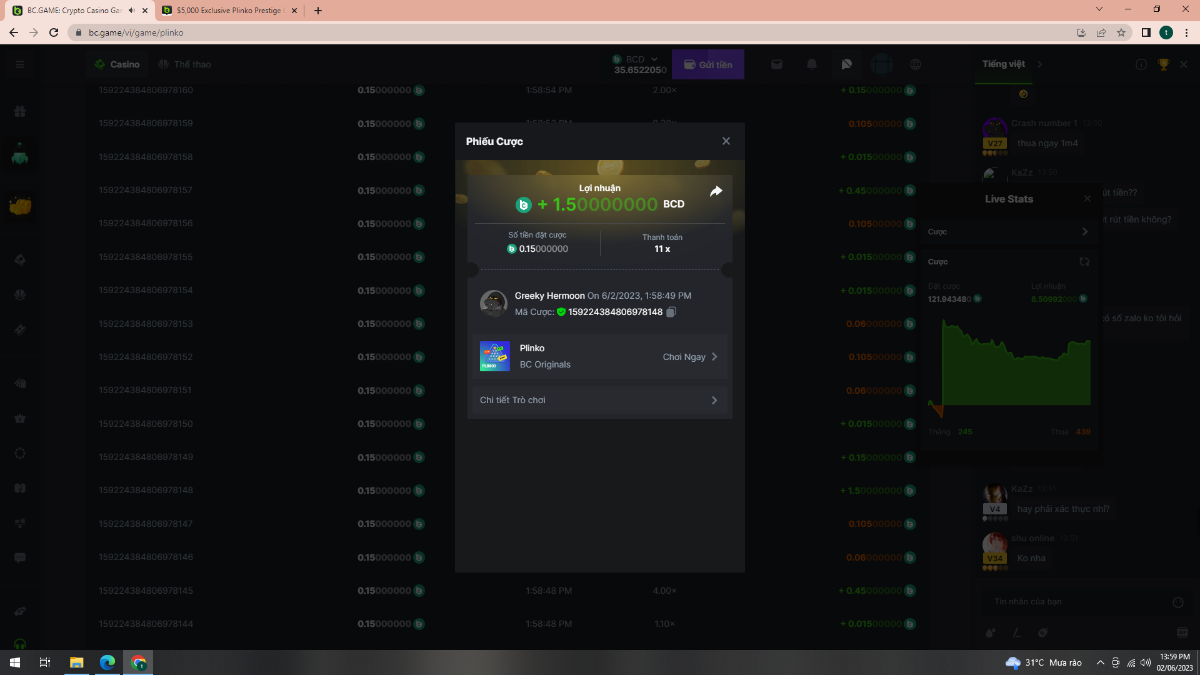The image size is (1200, 675).
Task: Expand the Tiếng việt chat room selector
Action: 1012,64
